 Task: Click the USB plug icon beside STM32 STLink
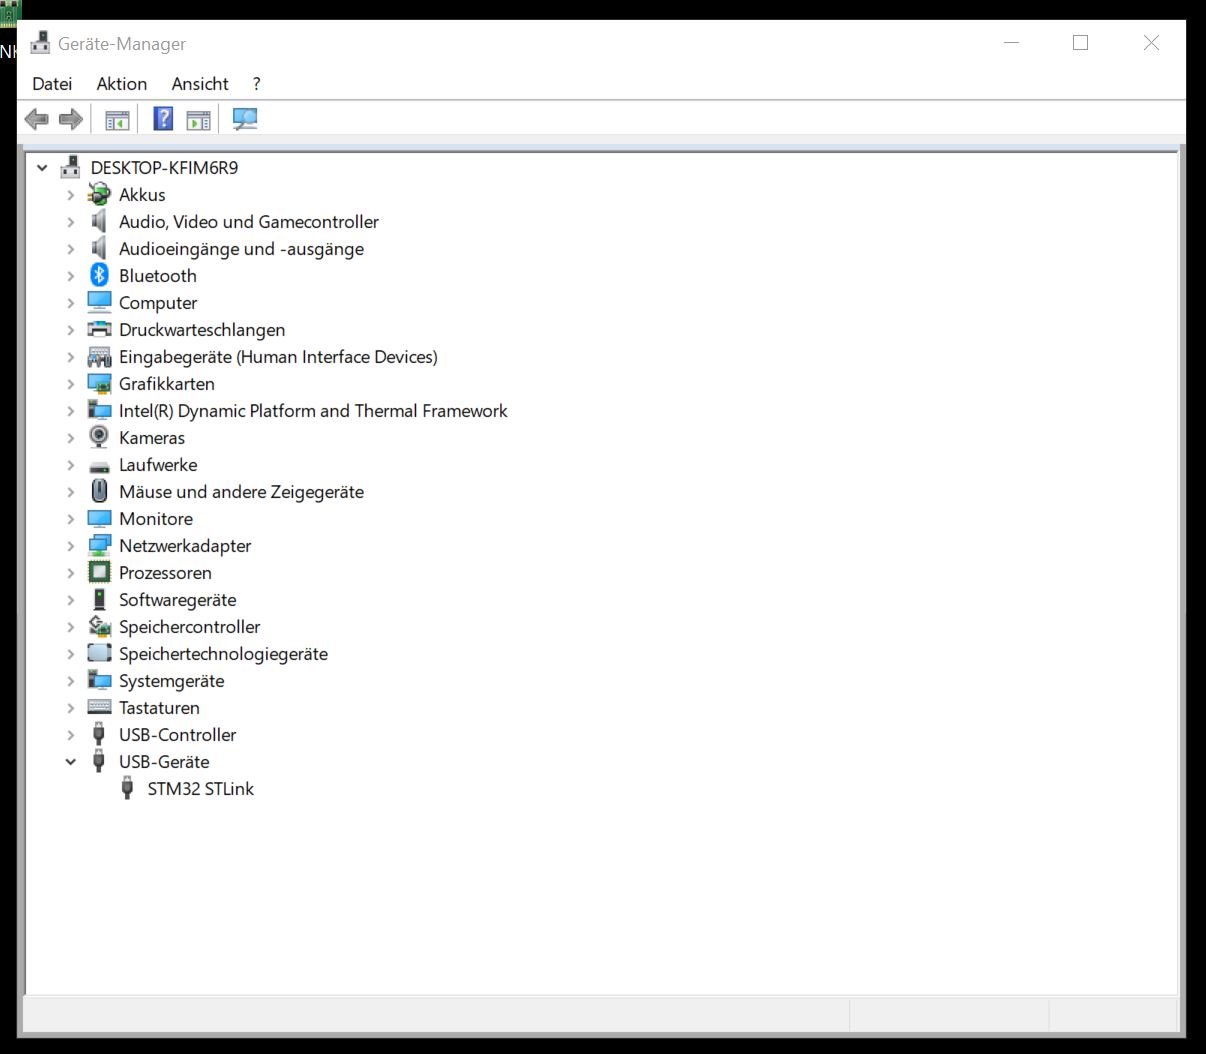pyautogui.click(x=127, y=789)
